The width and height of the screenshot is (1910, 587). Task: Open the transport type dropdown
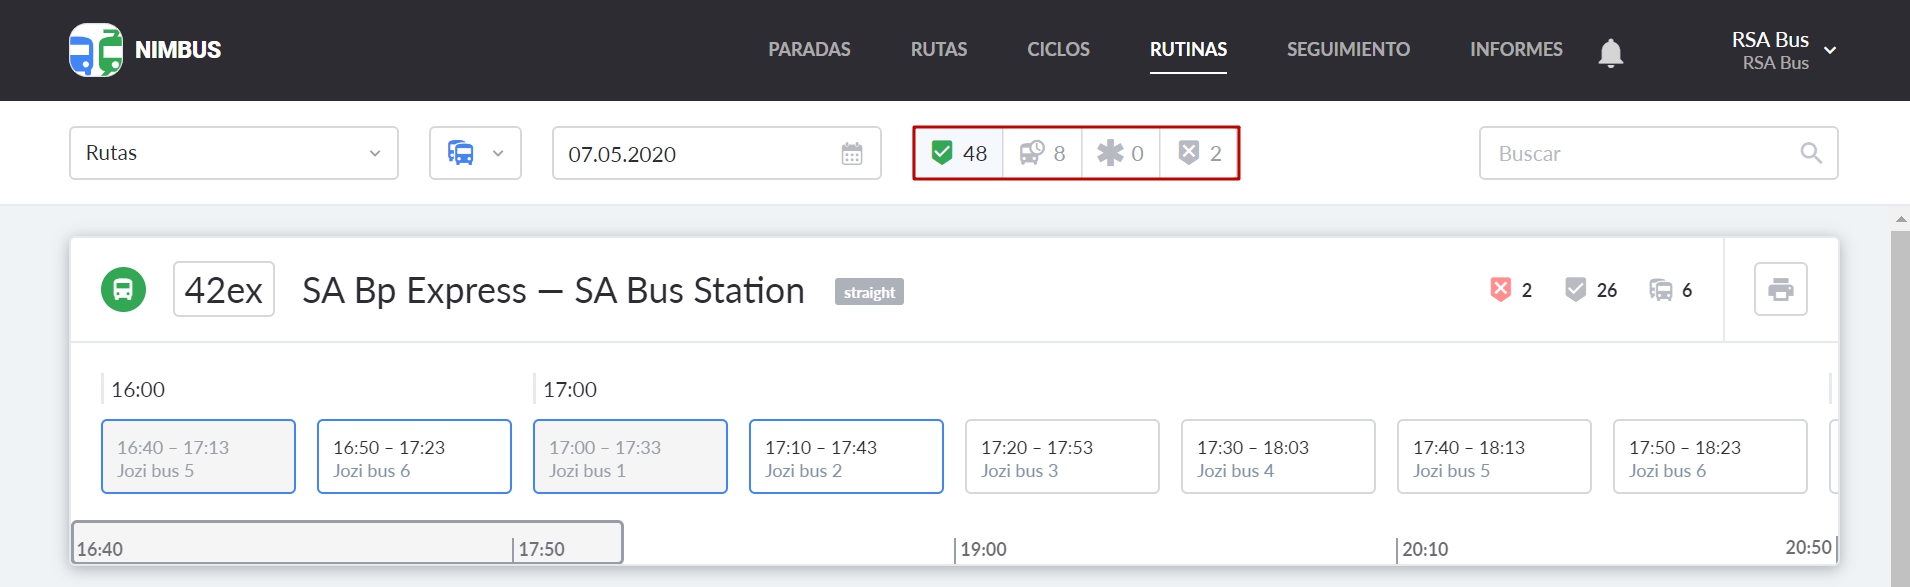tap(475, 153)
